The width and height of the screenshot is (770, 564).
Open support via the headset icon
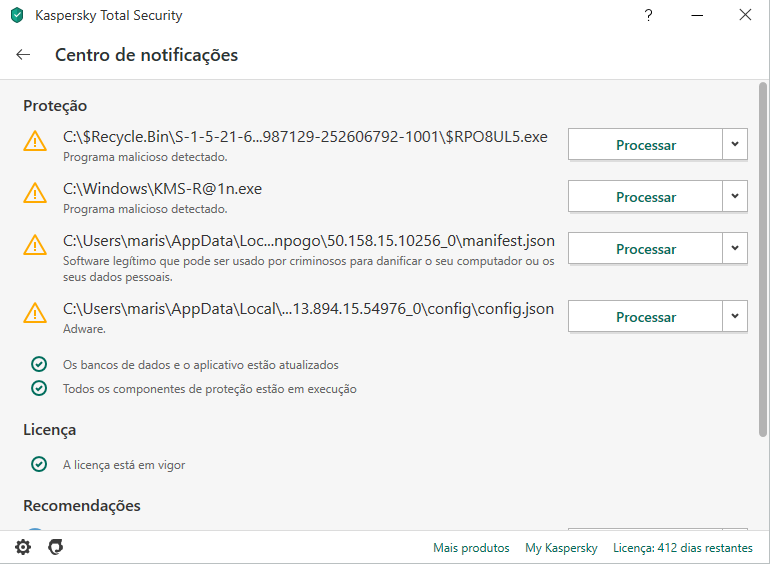click(x=55, y=547)
